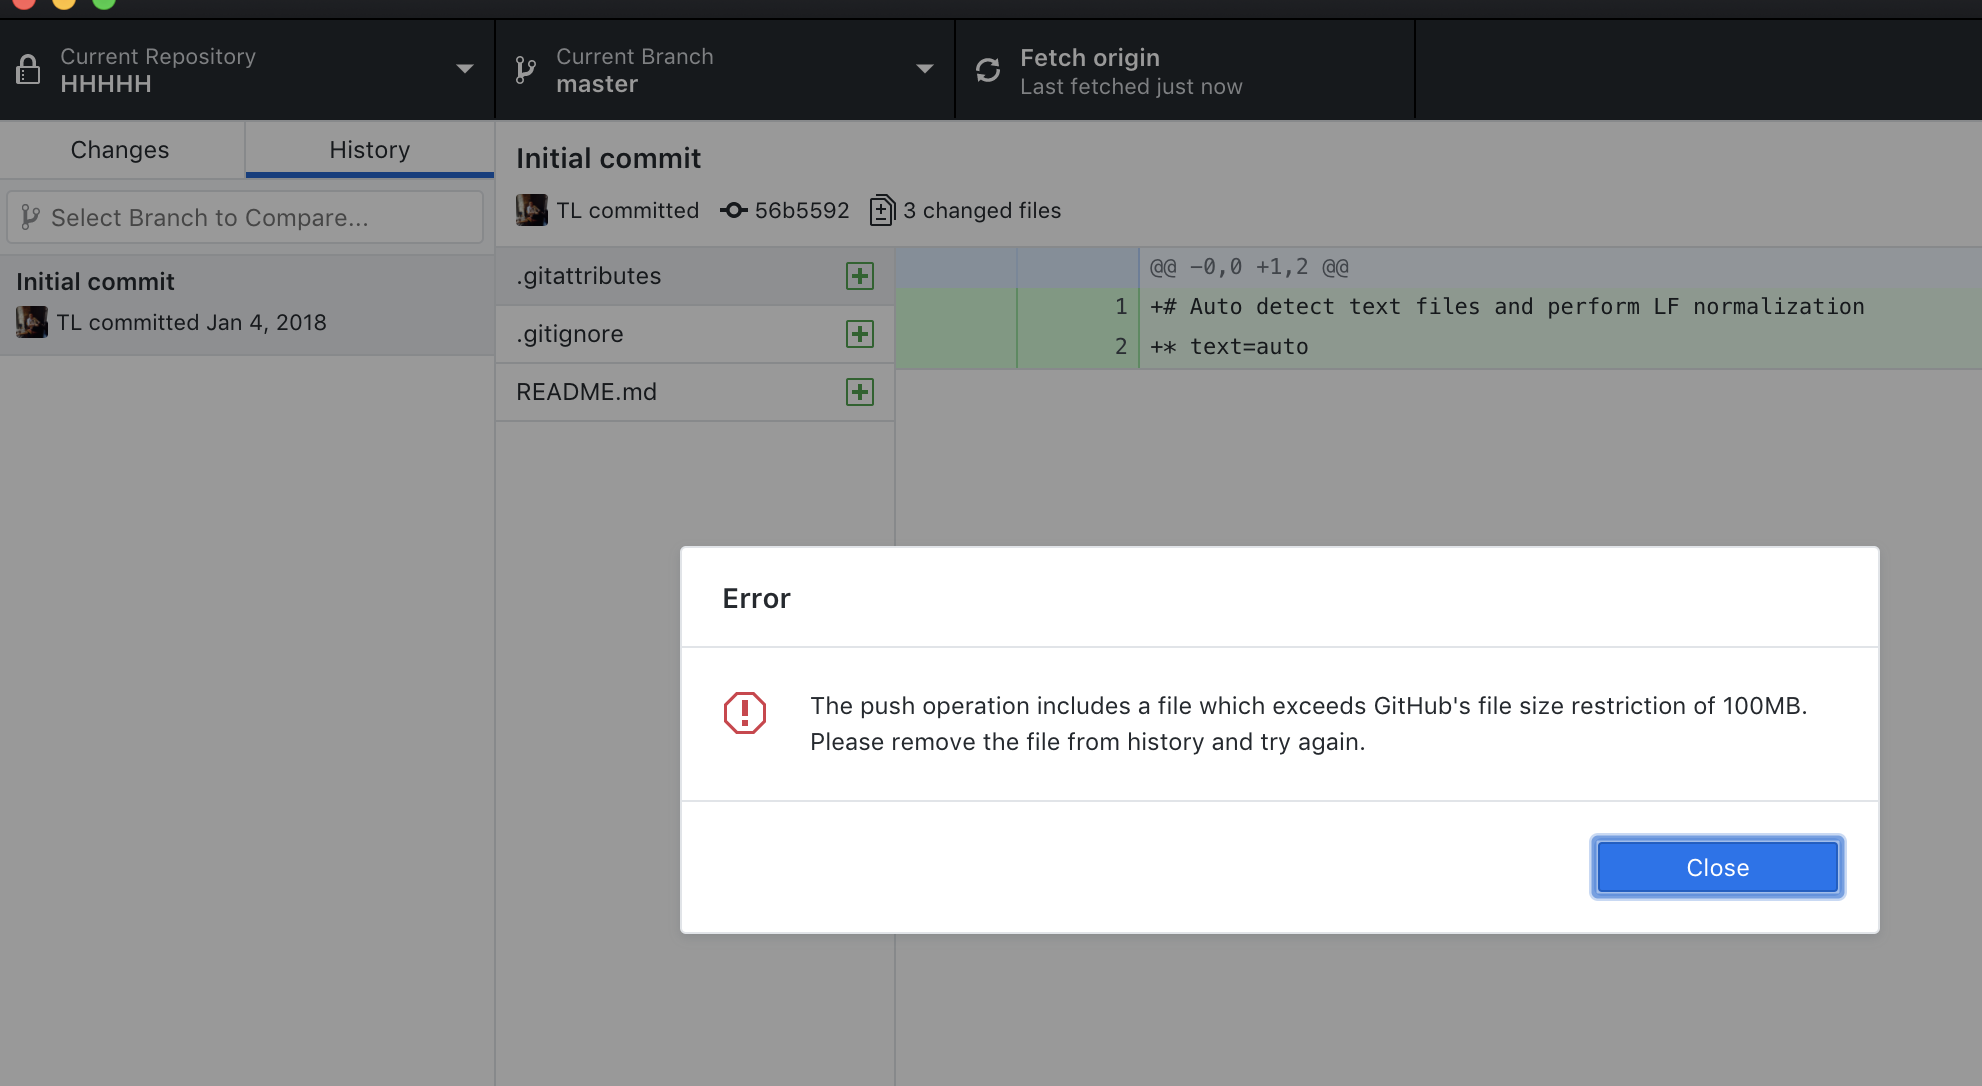Click Fetch origin button
This screenshot has height=1086, width=1982.
click(1185, 70)
